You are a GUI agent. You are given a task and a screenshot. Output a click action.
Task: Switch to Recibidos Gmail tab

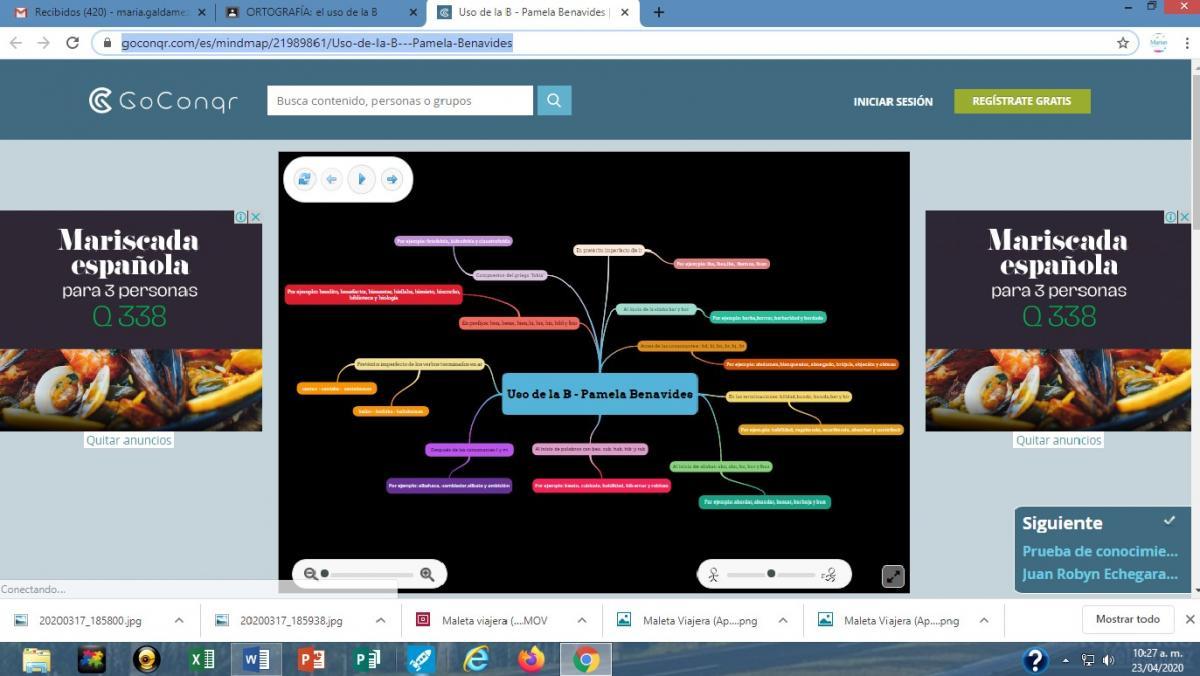point(110,13)
